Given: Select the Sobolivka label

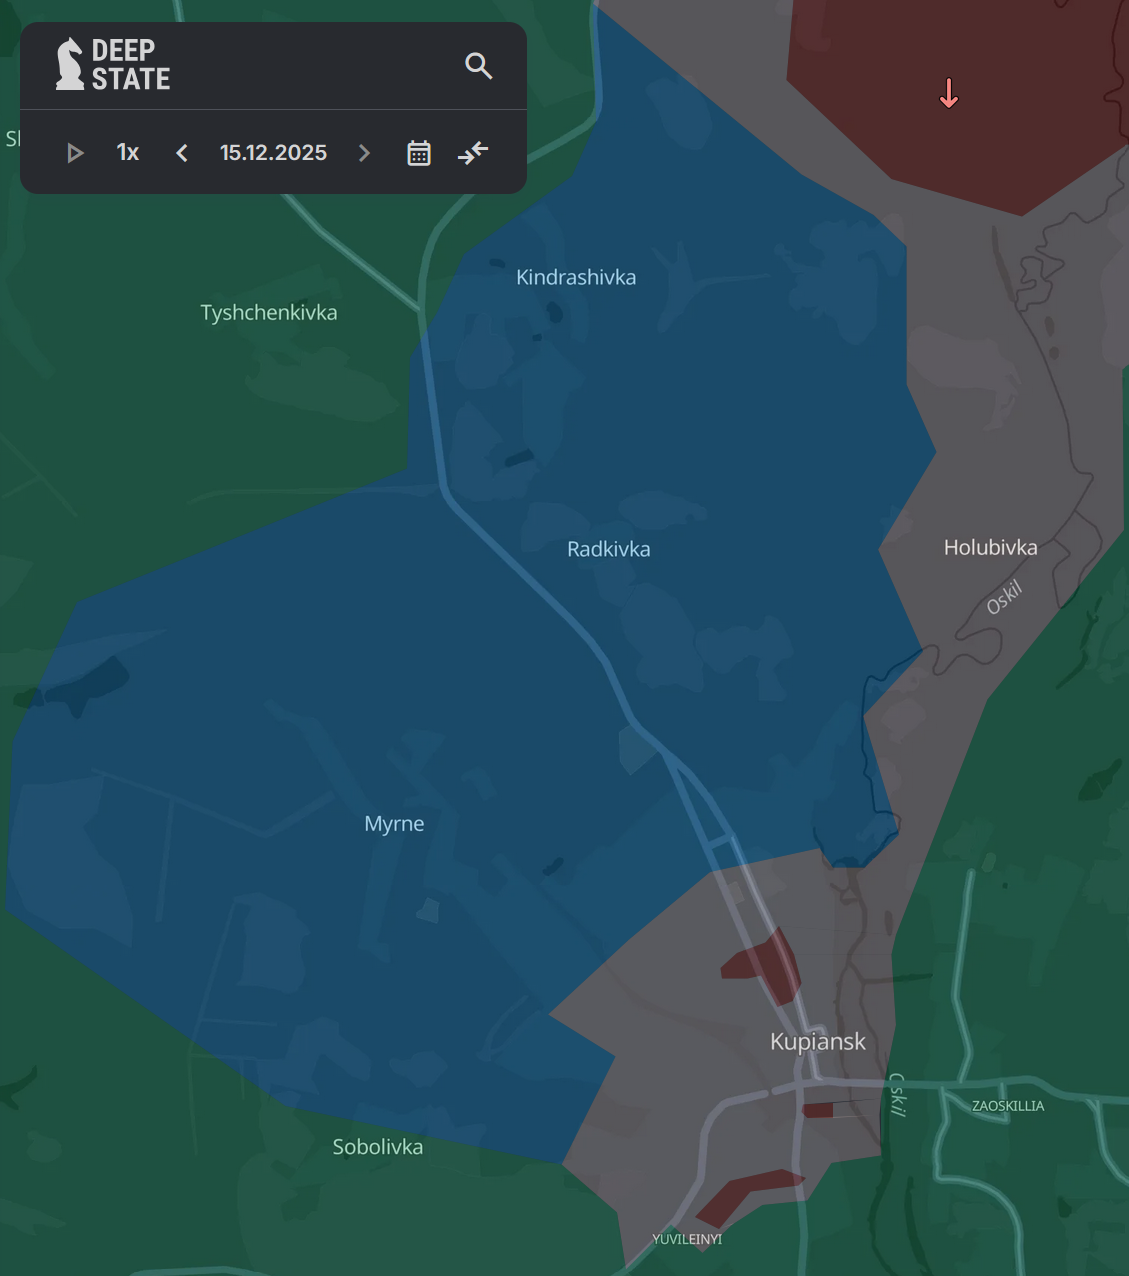Looking at the screenshot, I should pyautogui.click(x=377, y=1147).
